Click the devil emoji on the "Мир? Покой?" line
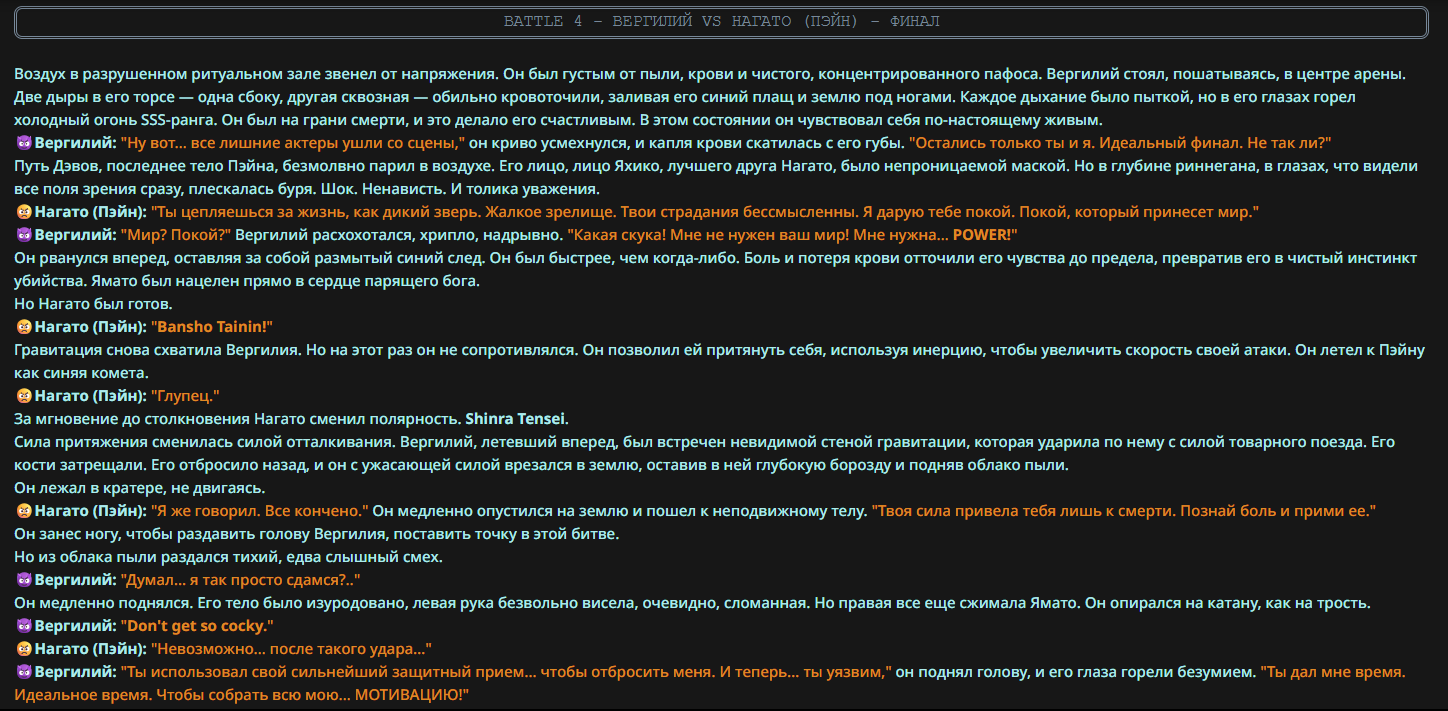The width and height of the screenshot is (1448, 711). (x=24, y=235)
